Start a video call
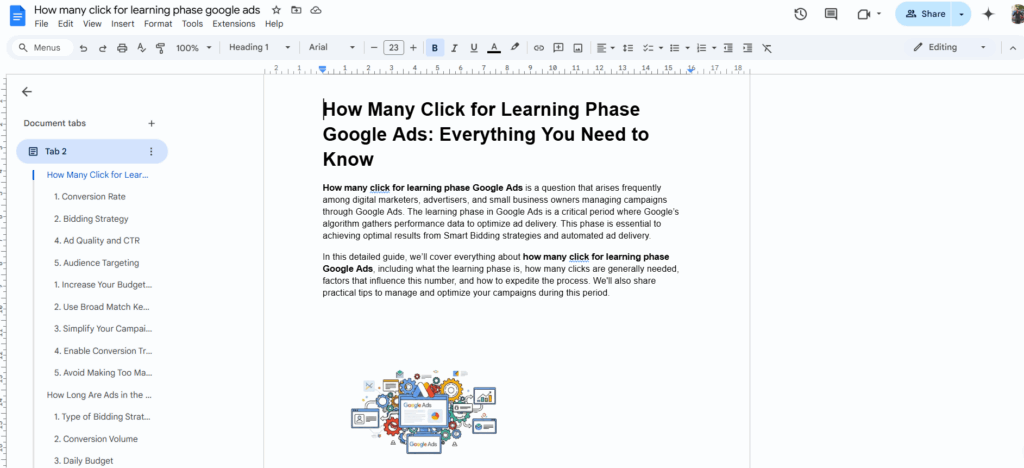 click(x=864, y=14)
